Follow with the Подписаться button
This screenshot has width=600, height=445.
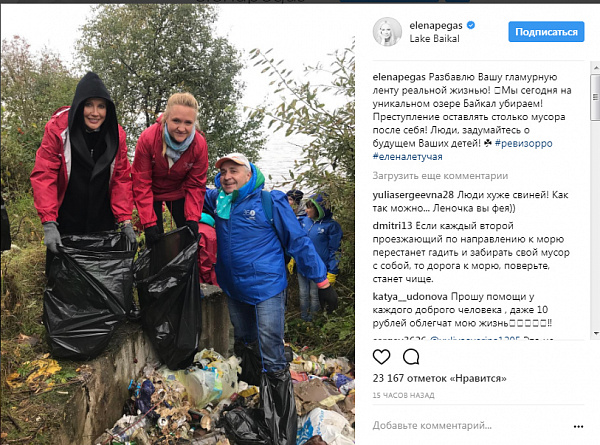tap(546, 32)
